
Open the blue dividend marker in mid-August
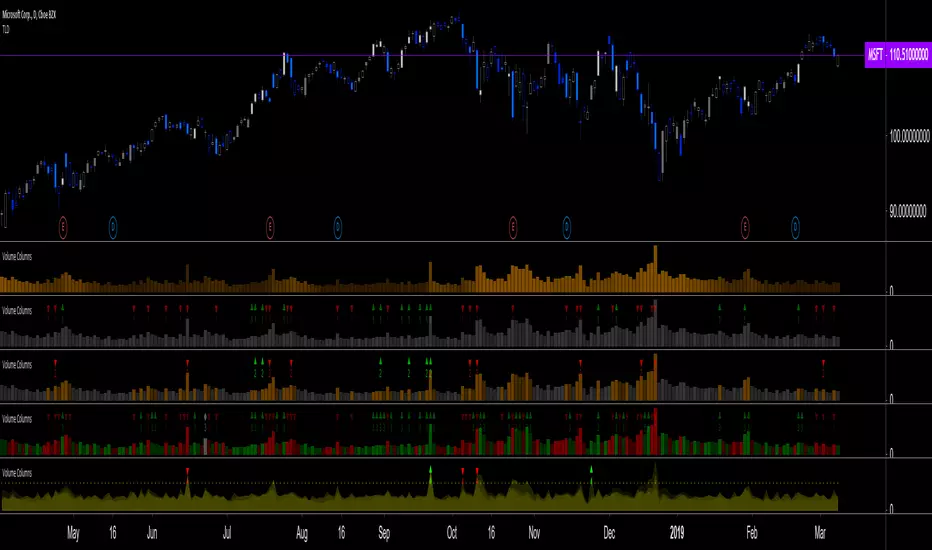pos(338,227)
